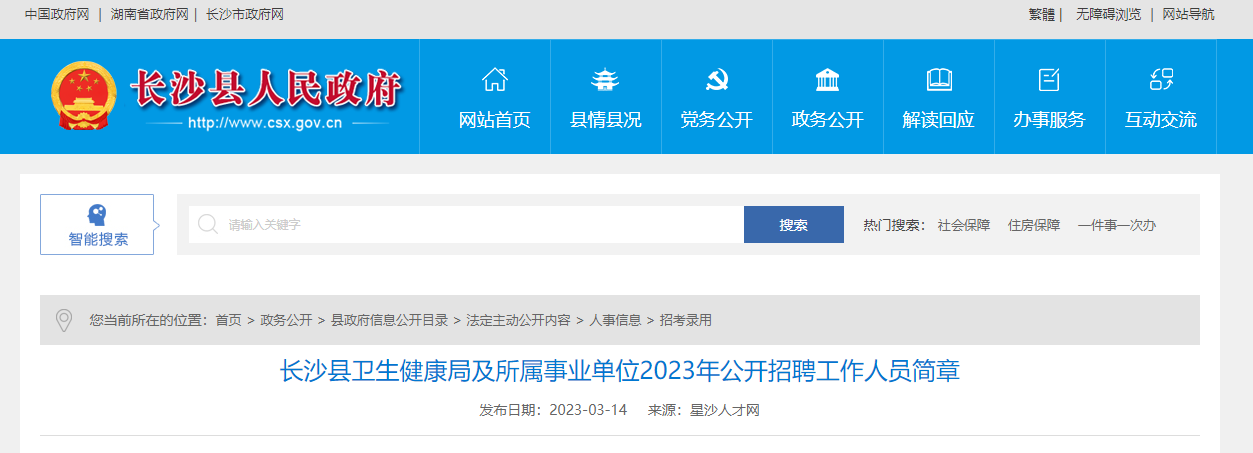
Task: Search hot keyword 社会保障
Action: click(963, 225)
